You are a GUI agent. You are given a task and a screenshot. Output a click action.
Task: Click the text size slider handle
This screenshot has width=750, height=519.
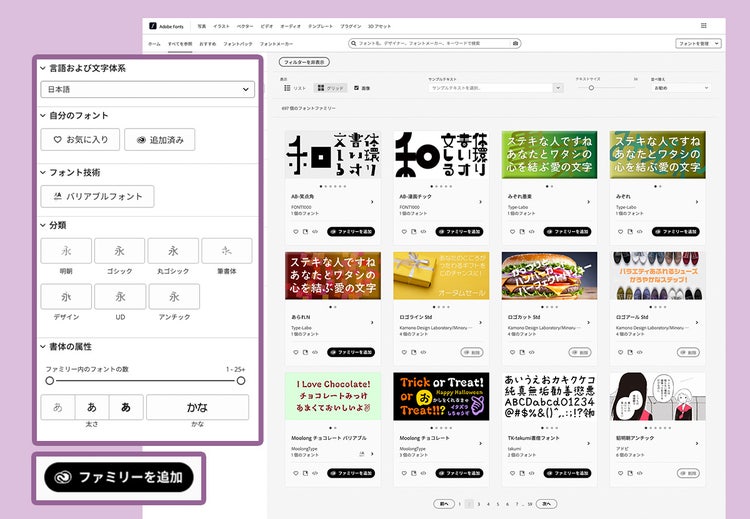point(591,88)
